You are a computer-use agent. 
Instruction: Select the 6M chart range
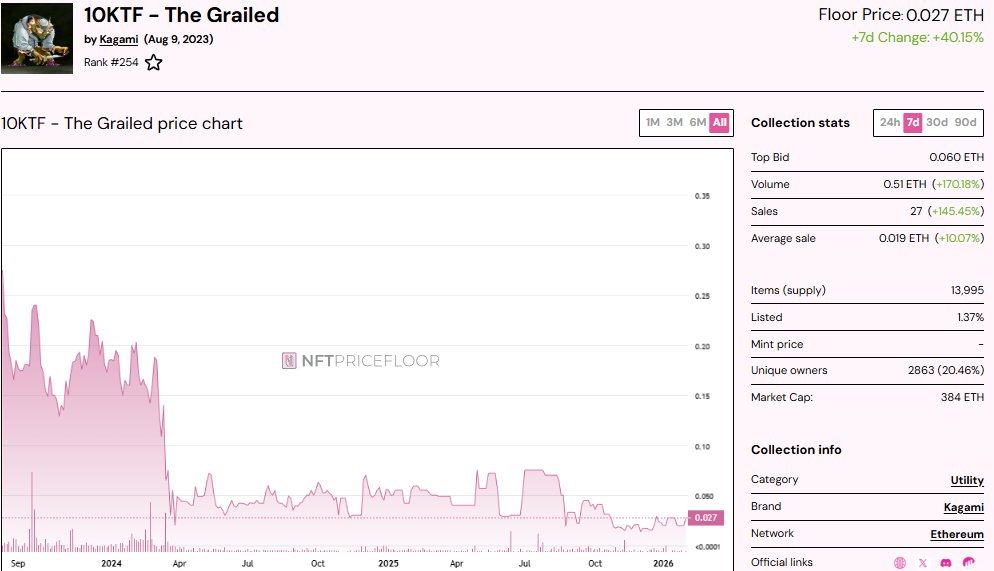point(697,122)
